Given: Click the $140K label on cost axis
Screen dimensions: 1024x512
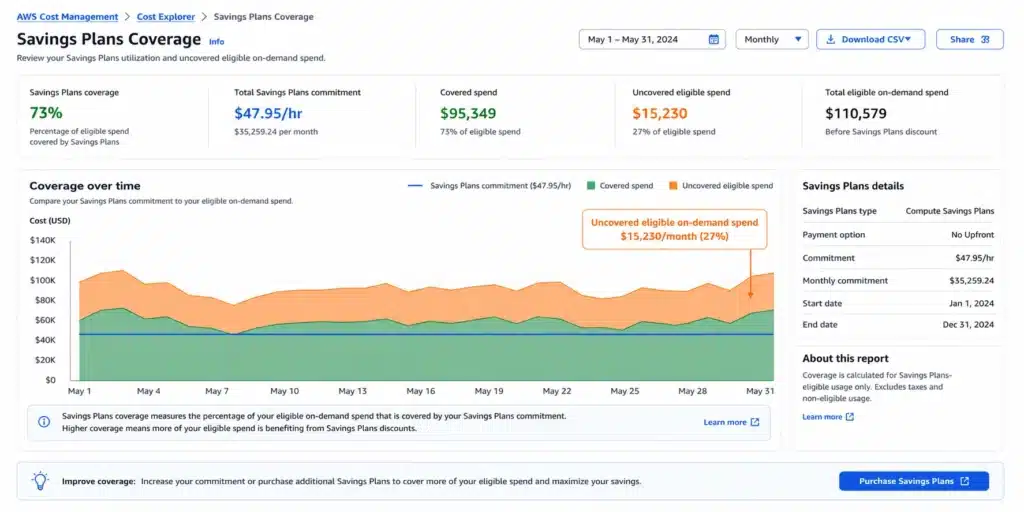Looking at the screenshot, I should click(x=43, y=240).
